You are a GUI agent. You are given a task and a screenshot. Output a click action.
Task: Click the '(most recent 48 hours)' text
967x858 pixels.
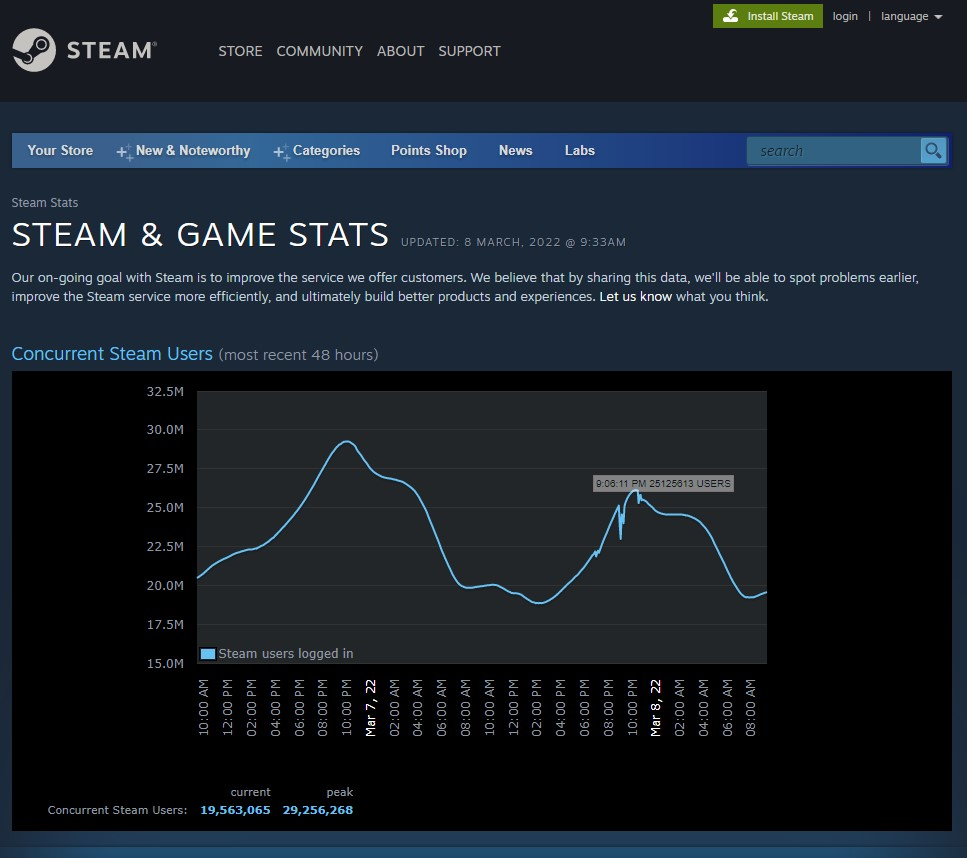pos(298,355)
